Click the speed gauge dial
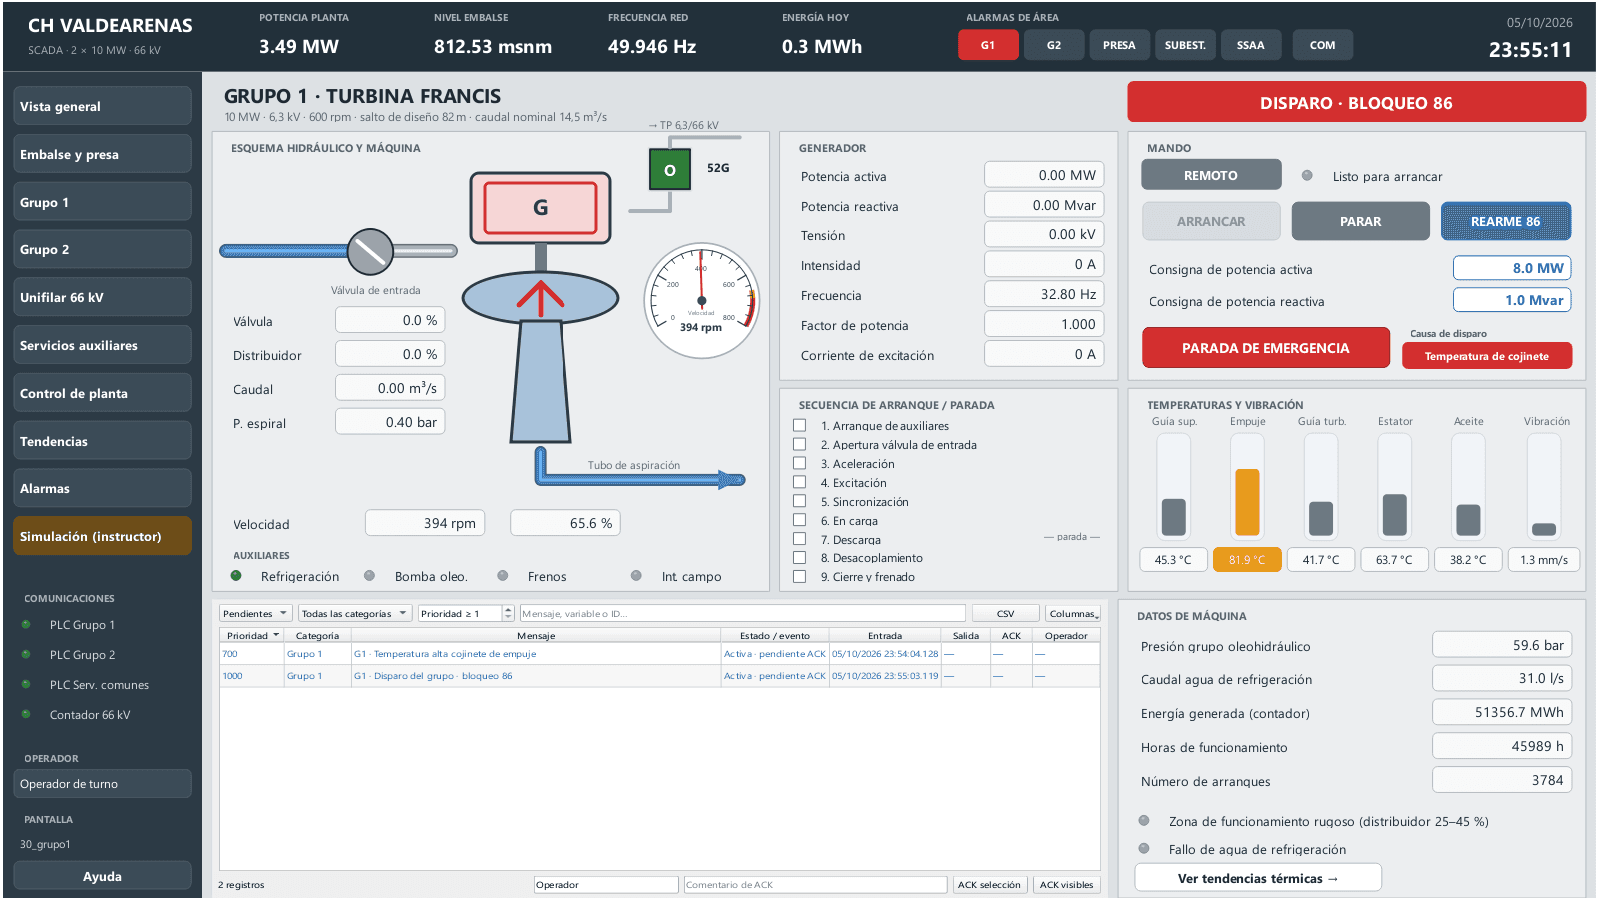The width and height of the screenshot is (1600, 900). tap(701, 300)
